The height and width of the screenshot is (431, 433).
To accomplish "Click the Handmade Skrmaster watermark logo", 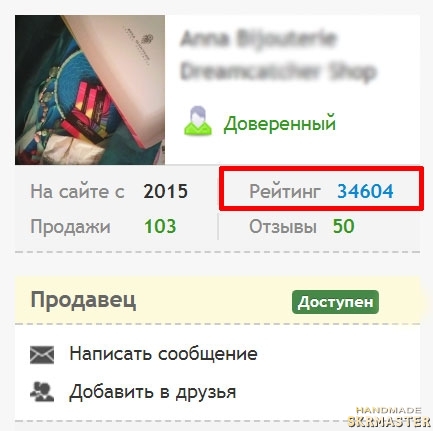I will (x=389, y=417).
